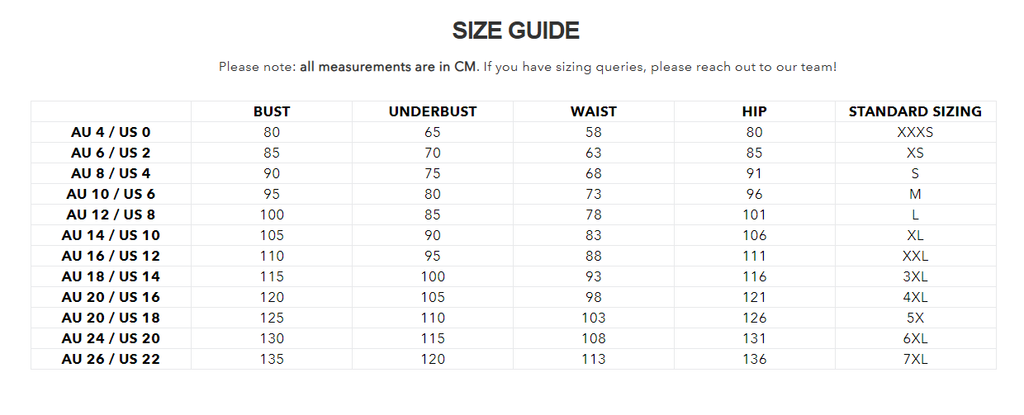Select the AU 20 / US 18 row label
The image size is (1024, 415).
point(111,317)
